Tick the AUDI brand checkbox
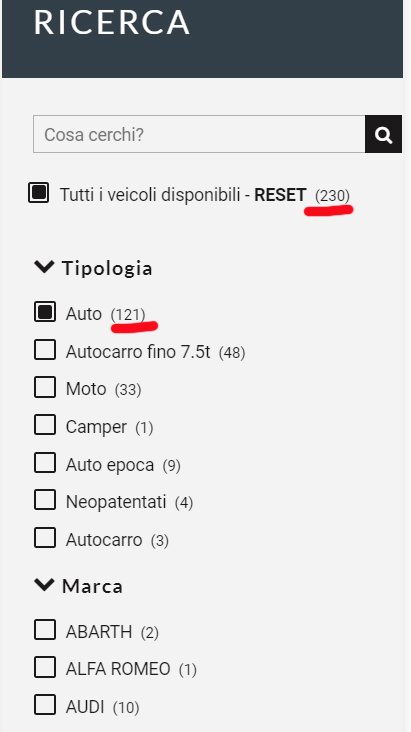The width and height of the screenshot is (411, 732). pyautogui.click(x=45, y=705)
